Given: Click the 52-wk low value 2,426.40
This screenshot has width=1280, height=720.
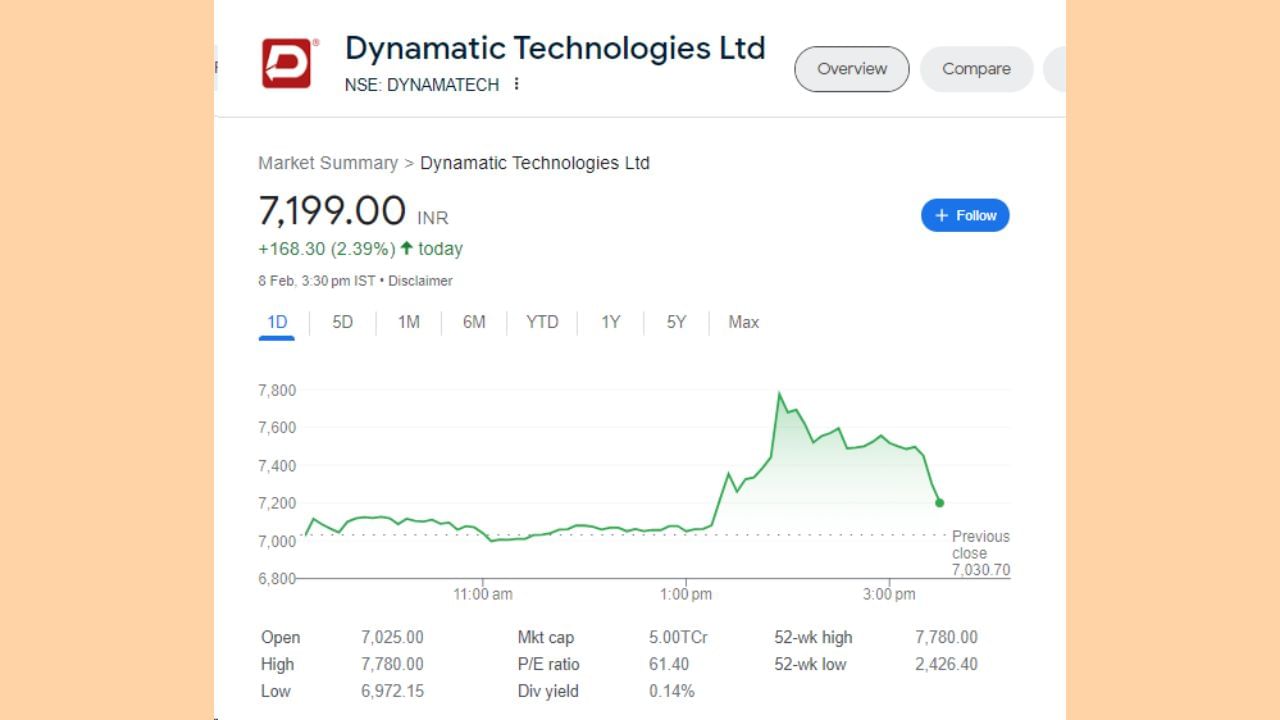Looking at the screenshot, I should tap(946, 664).
